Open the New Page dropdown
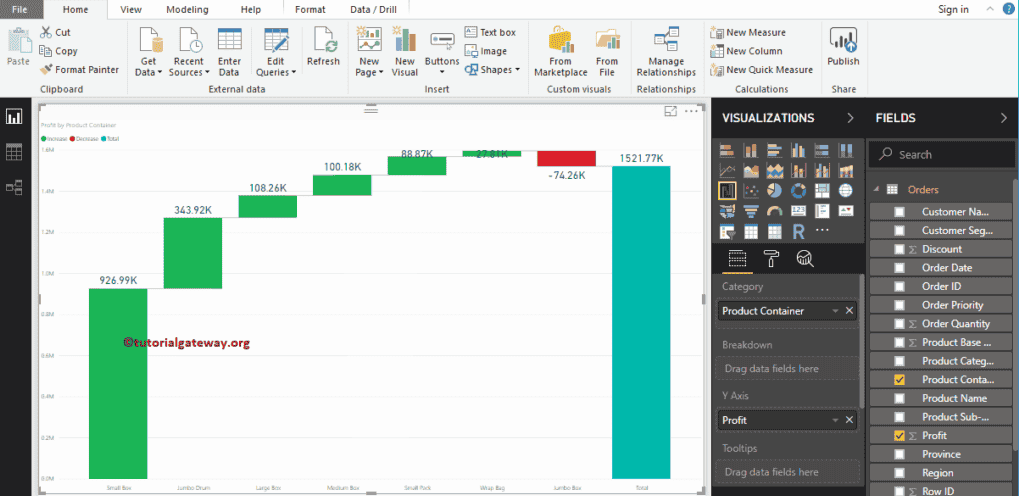This screenshot has height=496, width=1019. [x=381, y=73]
